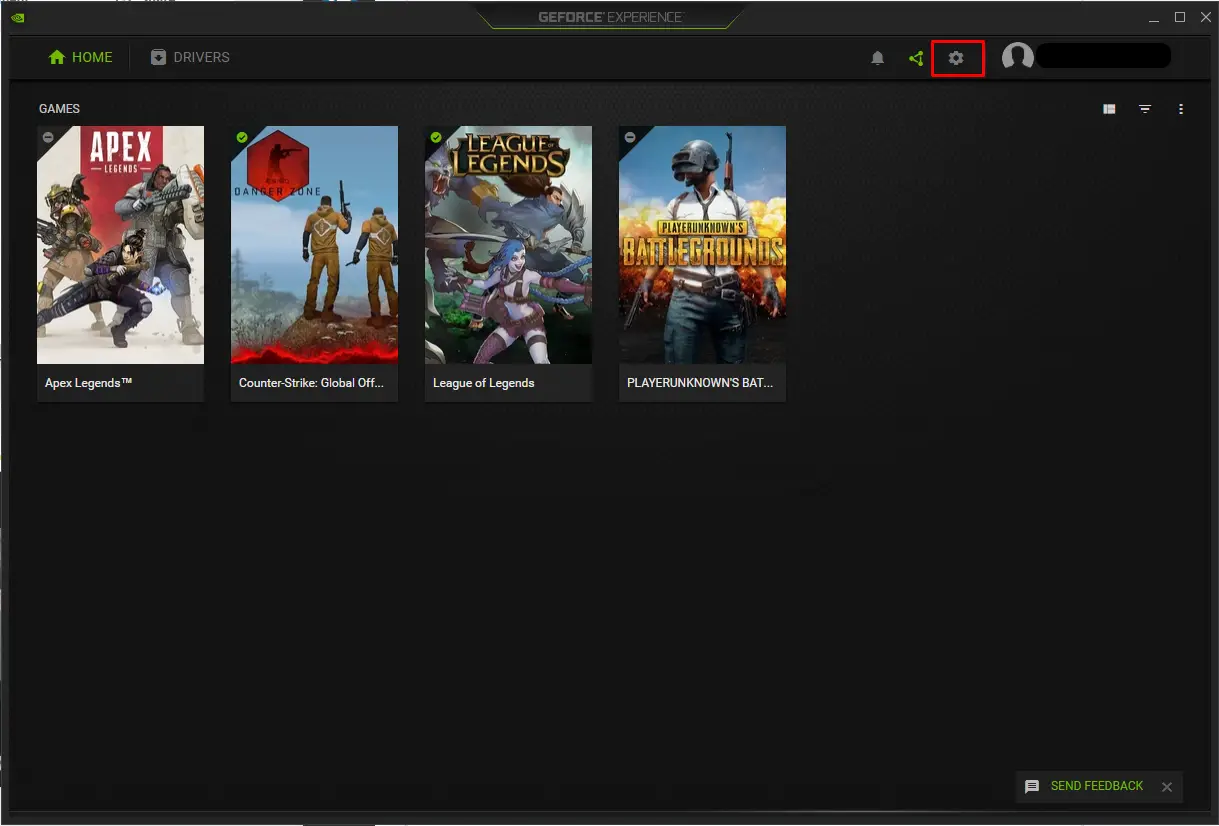
Task: Open Counter-Strike Danger Zone cover art
Action: (x=314, y=245)
